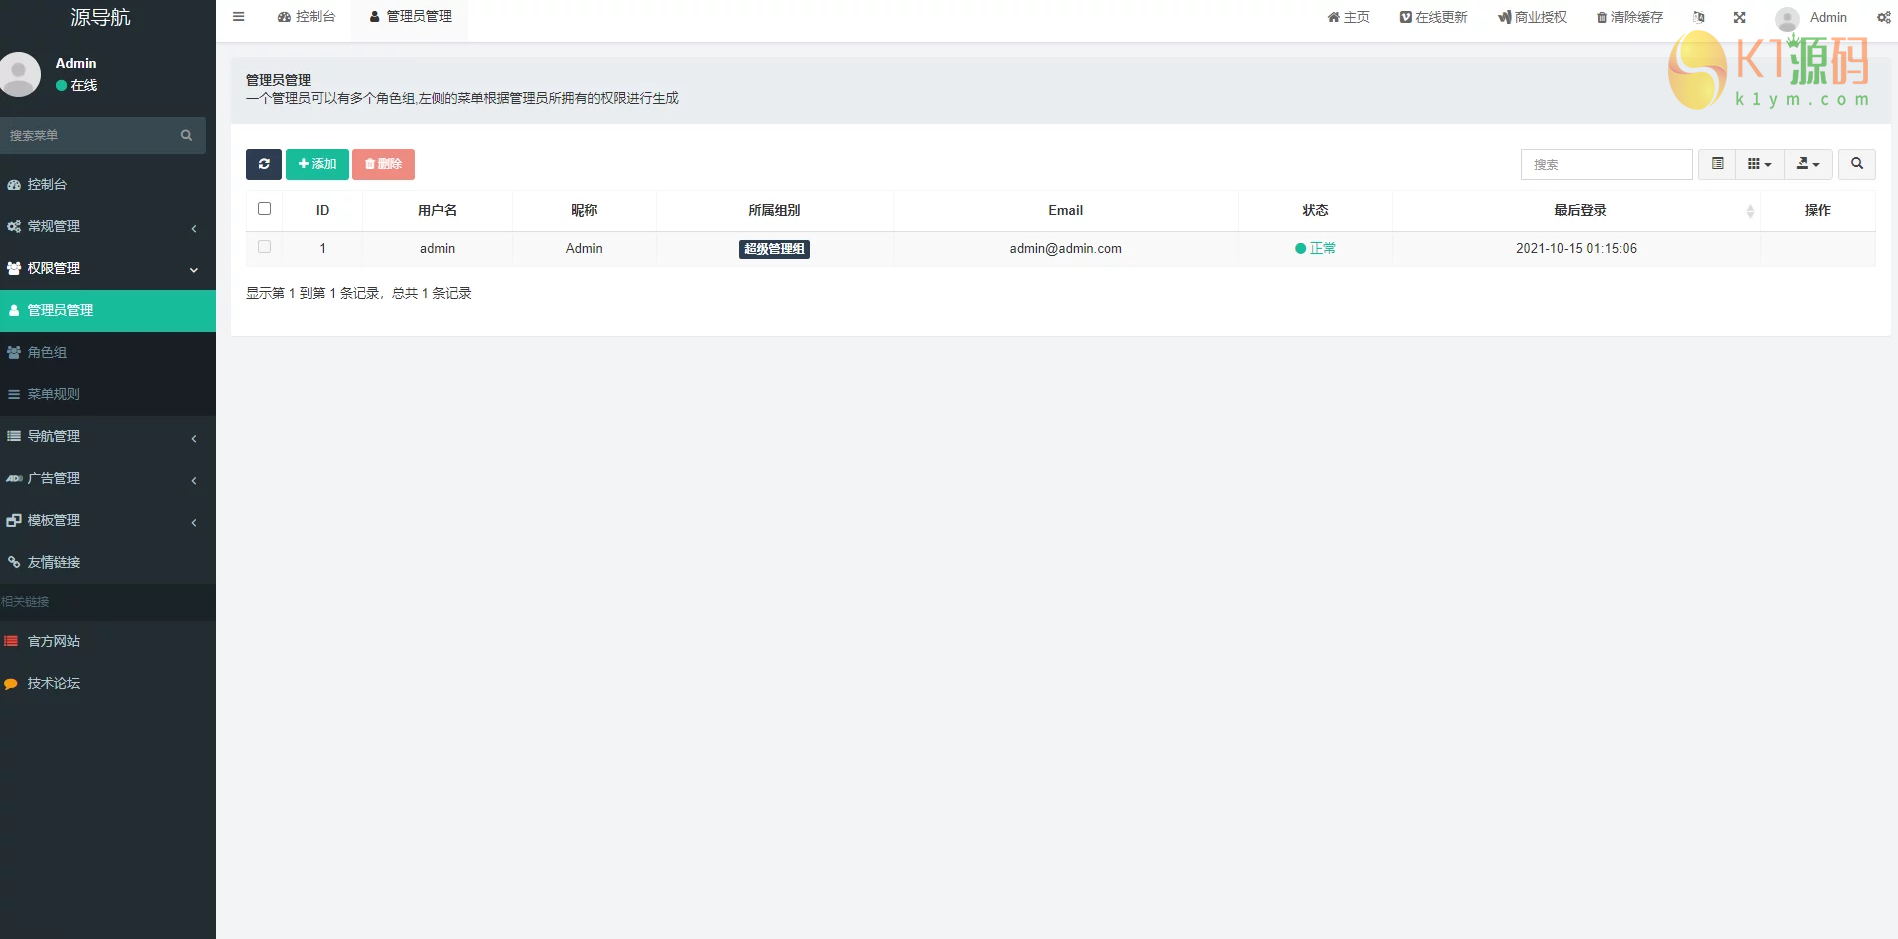Expand the 模板管理 menu
Screen dimensions: 1898x939
tap(108, 520)
